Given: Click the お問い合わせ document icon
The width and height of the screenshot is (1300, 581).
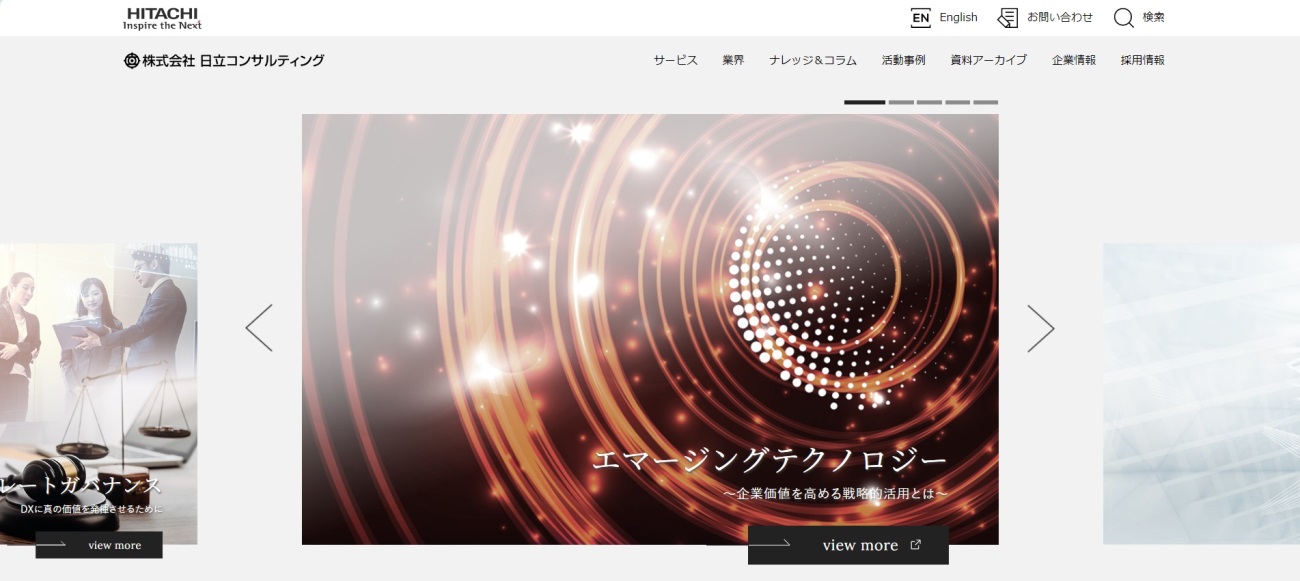Looking at the screenshot, I should coord(1008,18).
